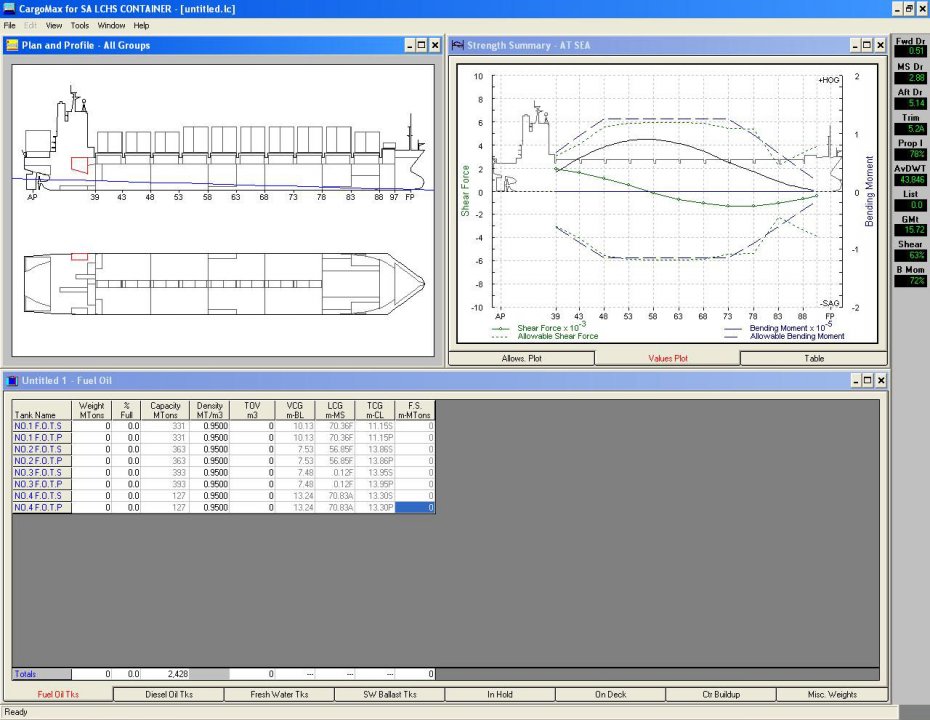Open the Help menu

(141, 26)
